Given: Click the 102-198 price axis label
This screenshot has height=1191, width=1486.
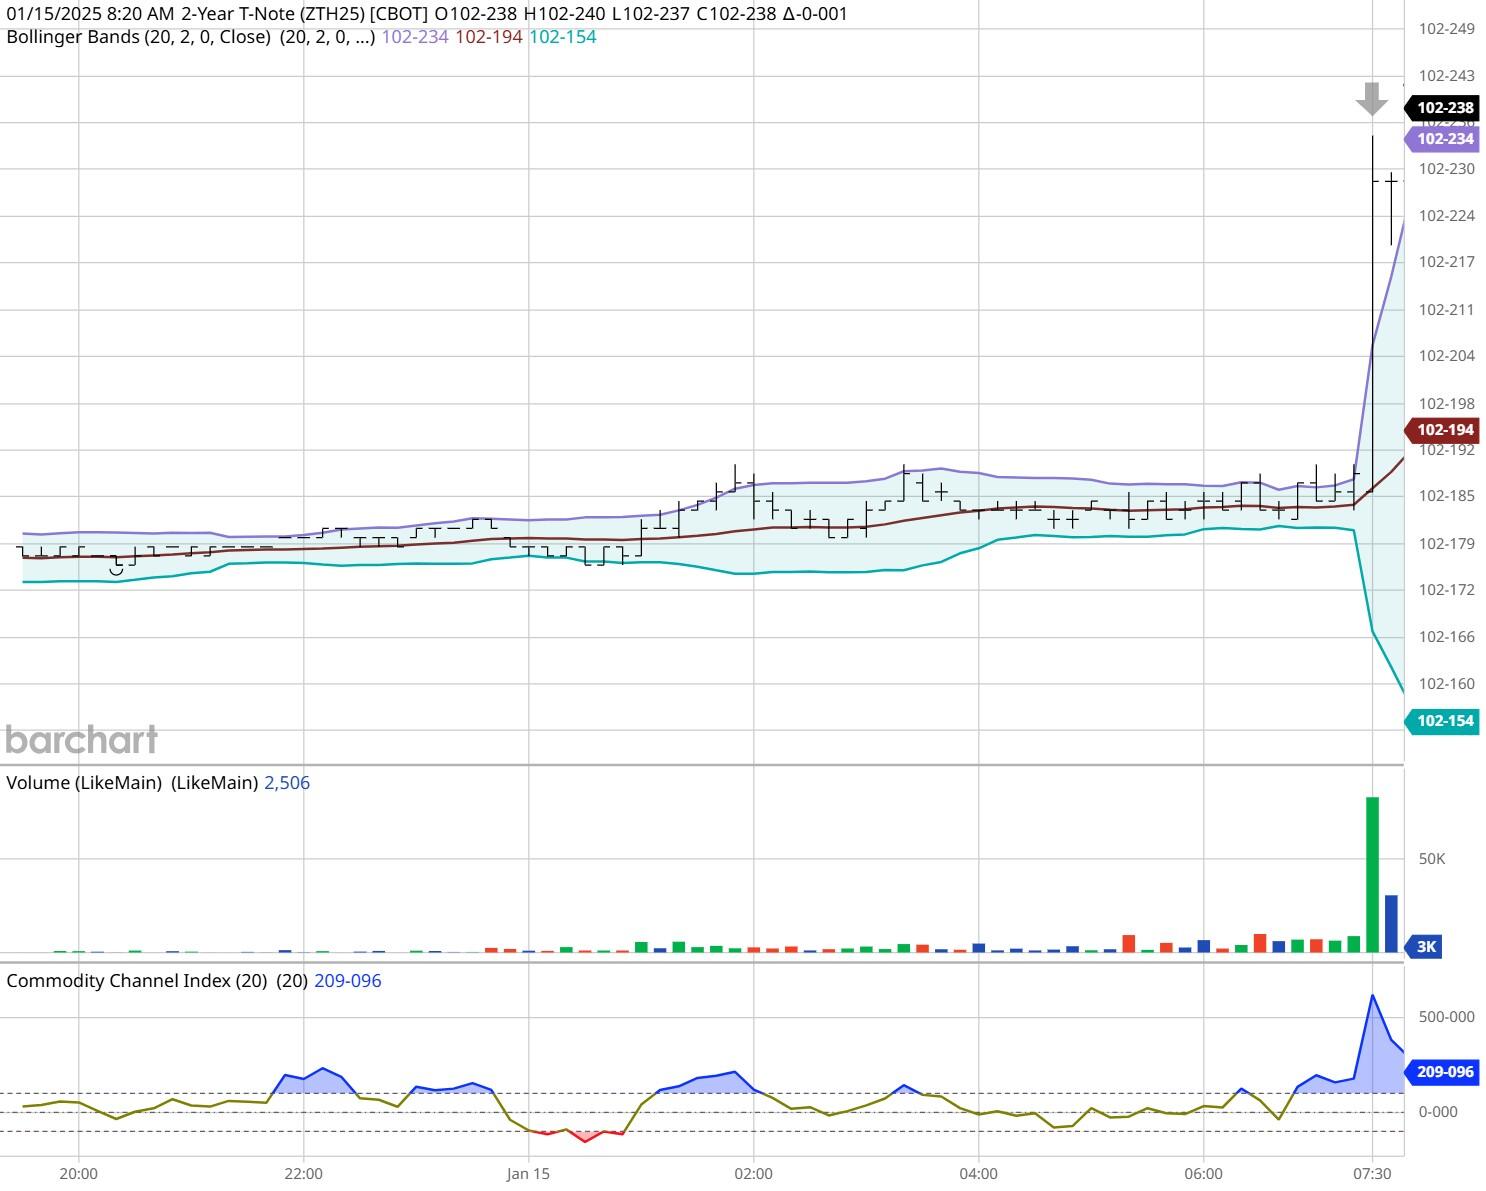Looking at the screenshot, I should click(1447, 404).
